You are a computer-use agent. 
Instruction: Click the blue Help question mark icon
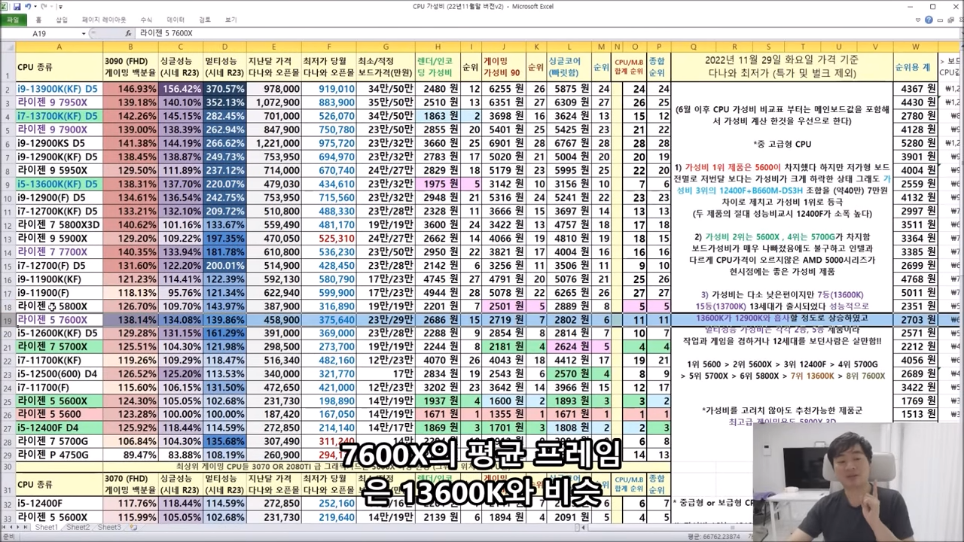point(929,20)
